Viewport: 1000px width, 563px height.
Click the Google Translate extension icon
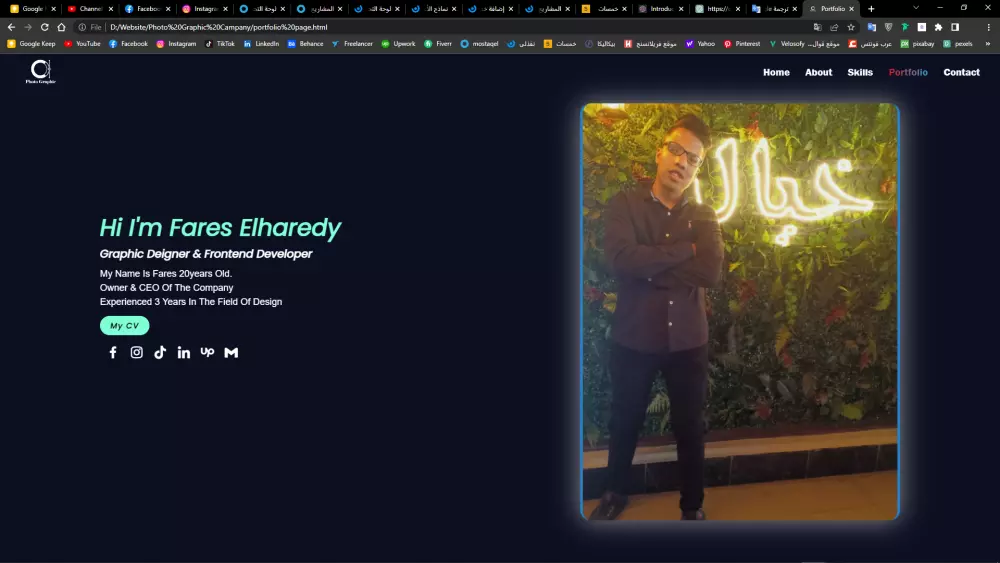[x=872, y=27]
